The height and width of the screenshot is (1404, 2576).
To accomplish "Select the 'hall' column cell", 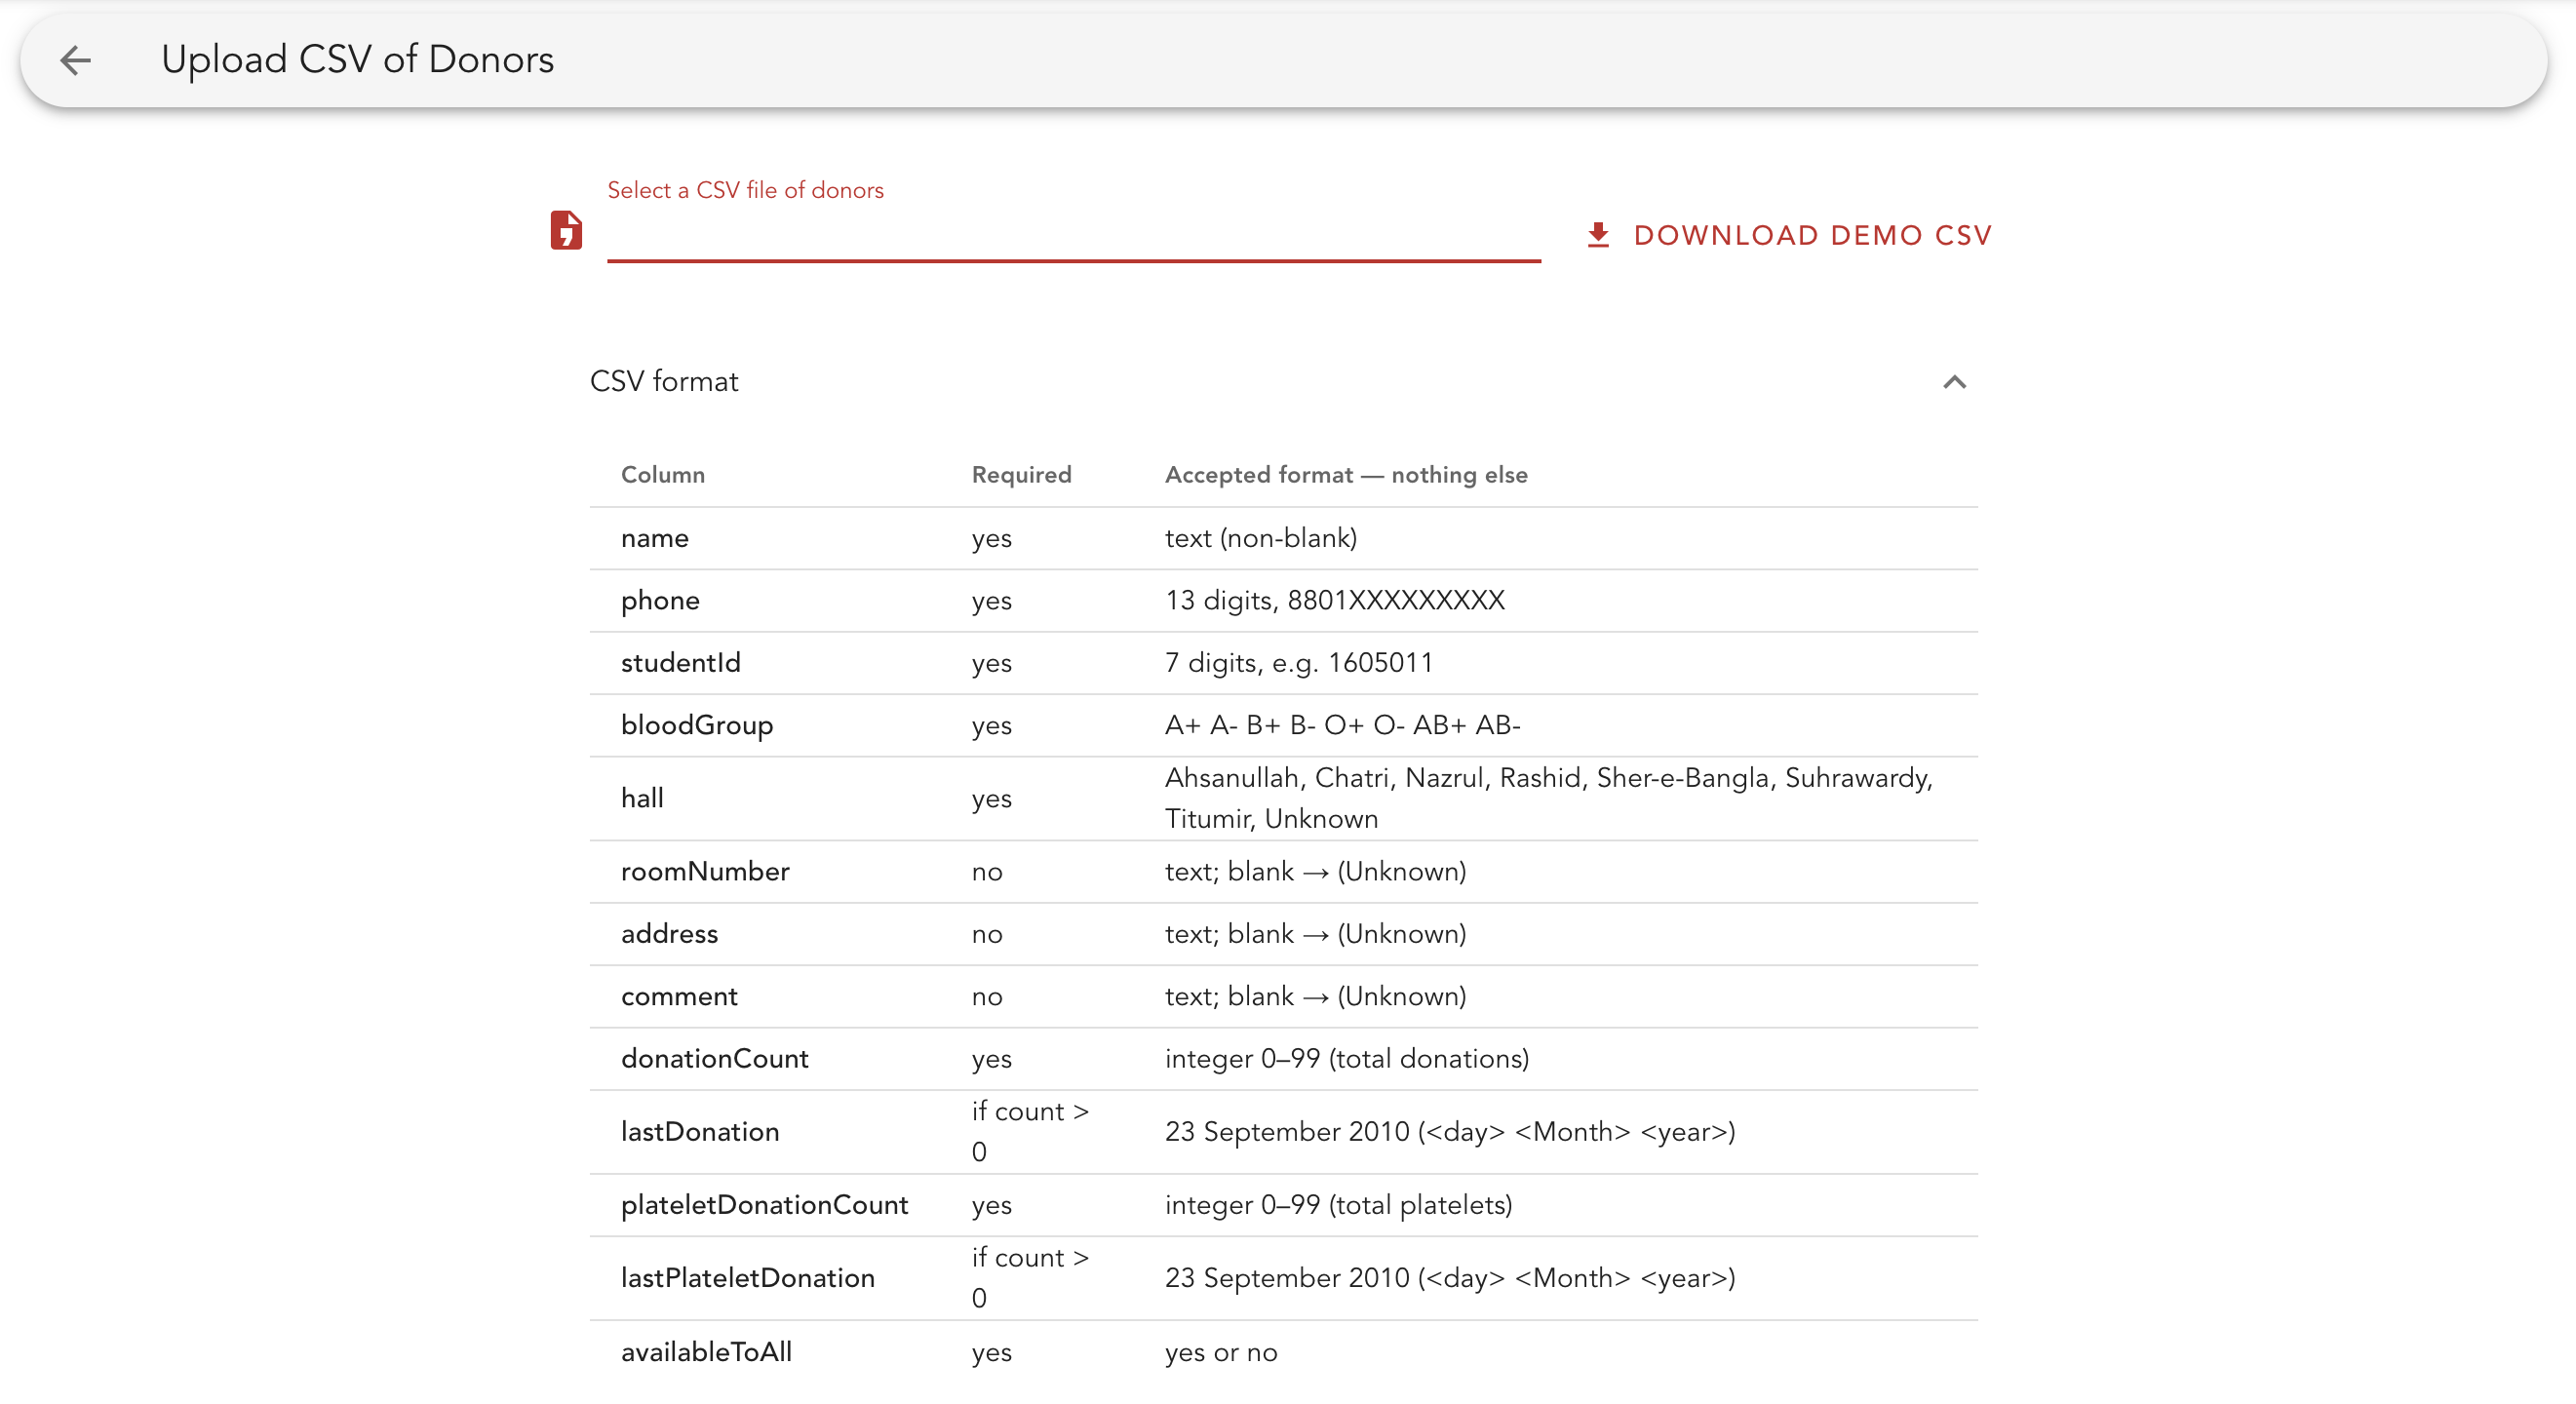I will 642,798.
